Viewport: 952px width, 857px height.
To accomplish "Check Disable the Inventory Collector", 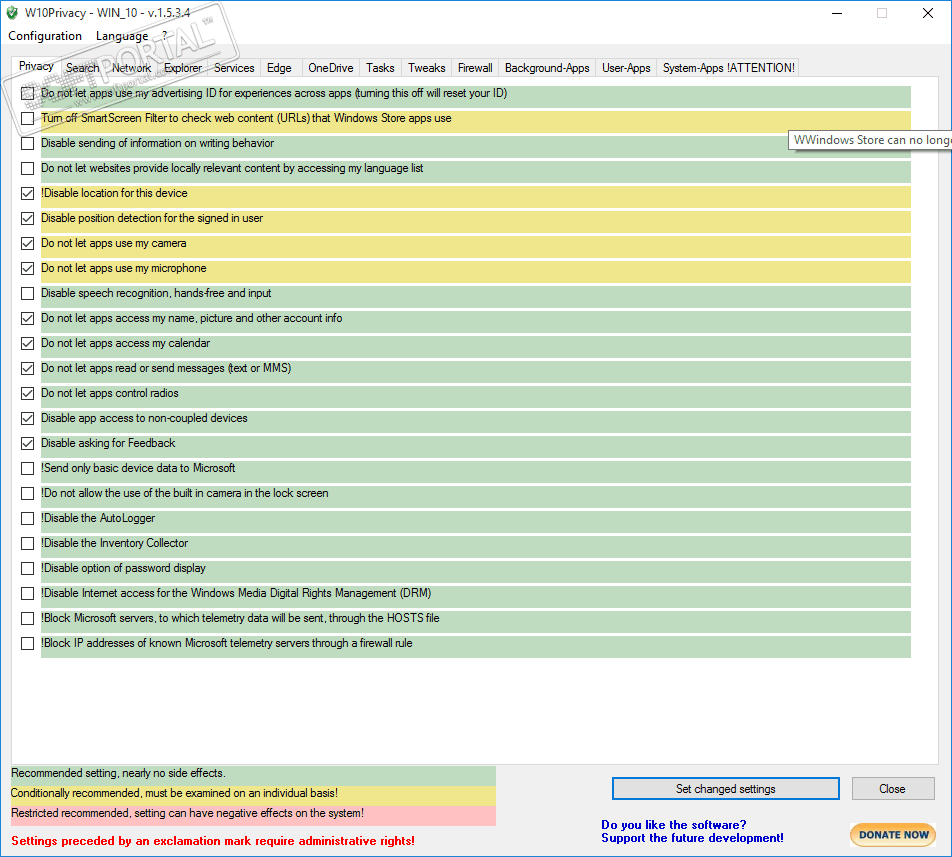I will [27, 543].
